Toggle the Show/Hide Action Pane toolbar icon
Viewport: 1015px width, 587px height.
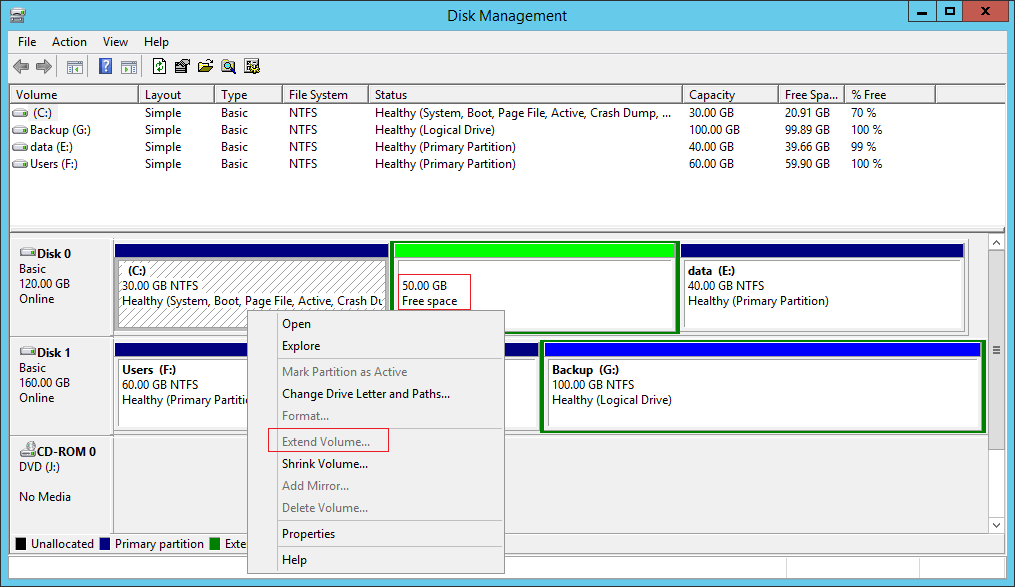tap(129, 67)
